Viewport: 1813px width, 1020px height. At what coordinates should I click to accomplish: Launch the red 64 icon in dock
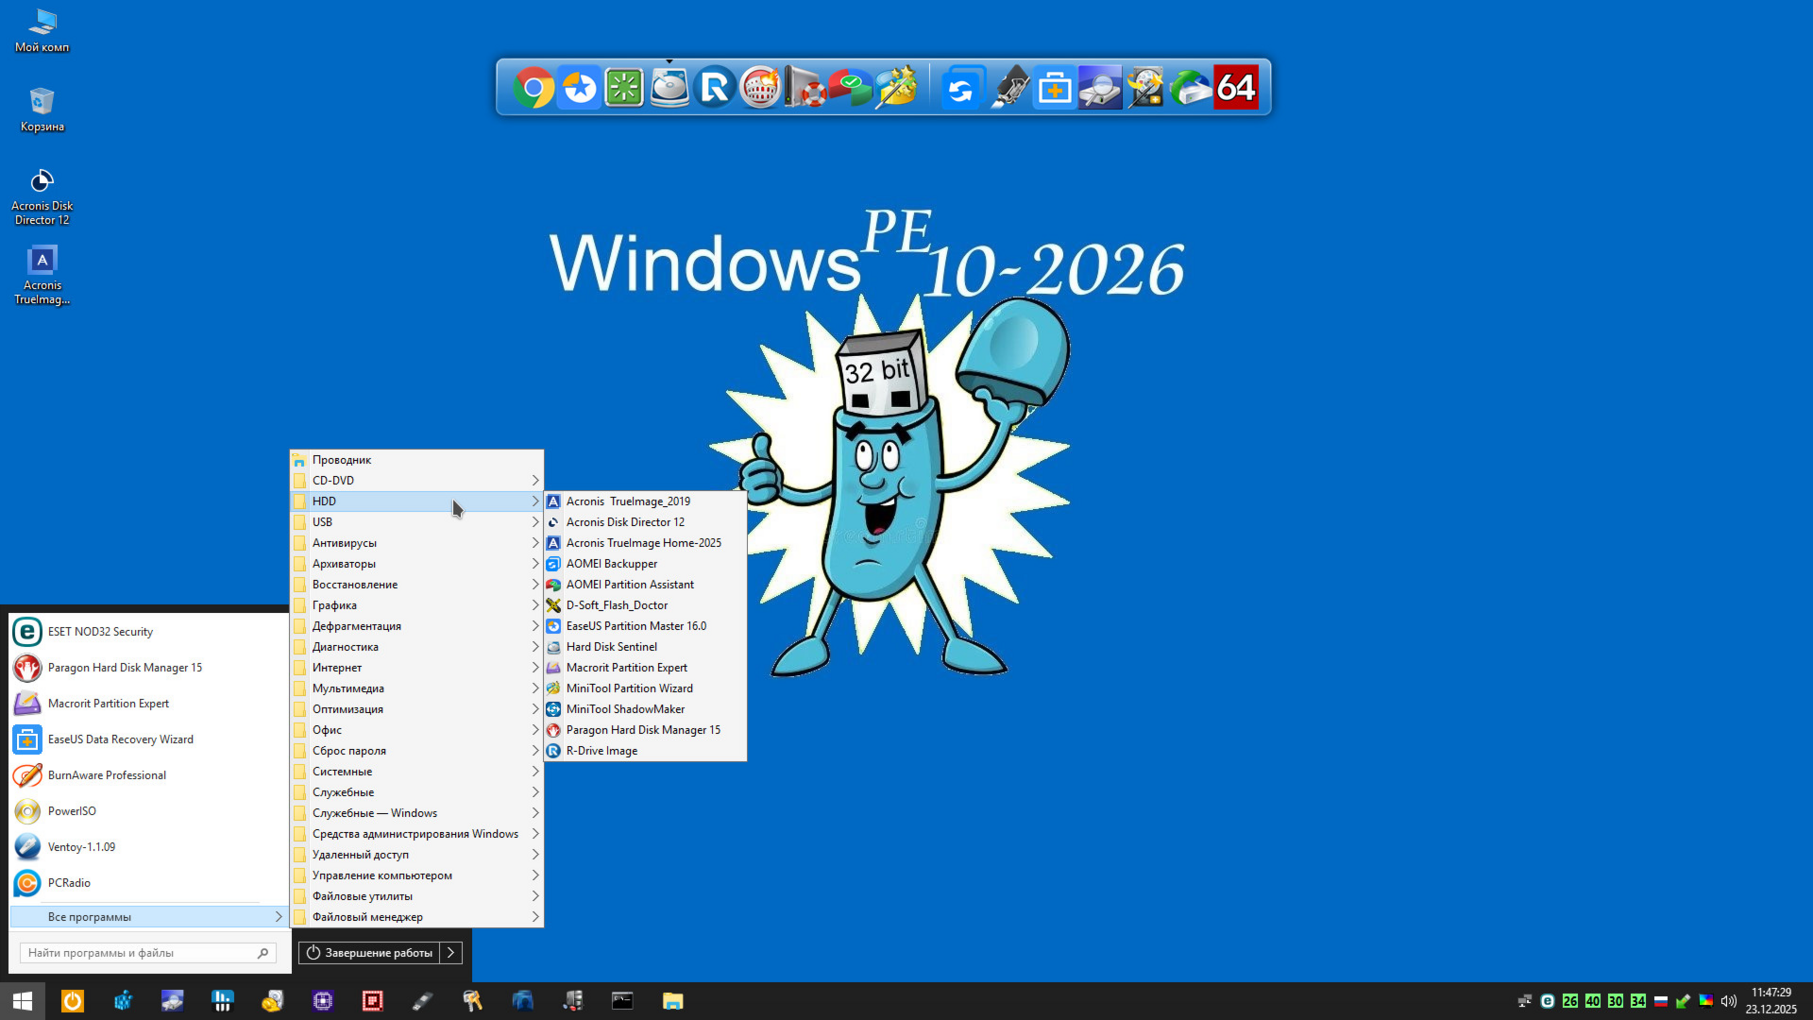[x=1235, y=88]
